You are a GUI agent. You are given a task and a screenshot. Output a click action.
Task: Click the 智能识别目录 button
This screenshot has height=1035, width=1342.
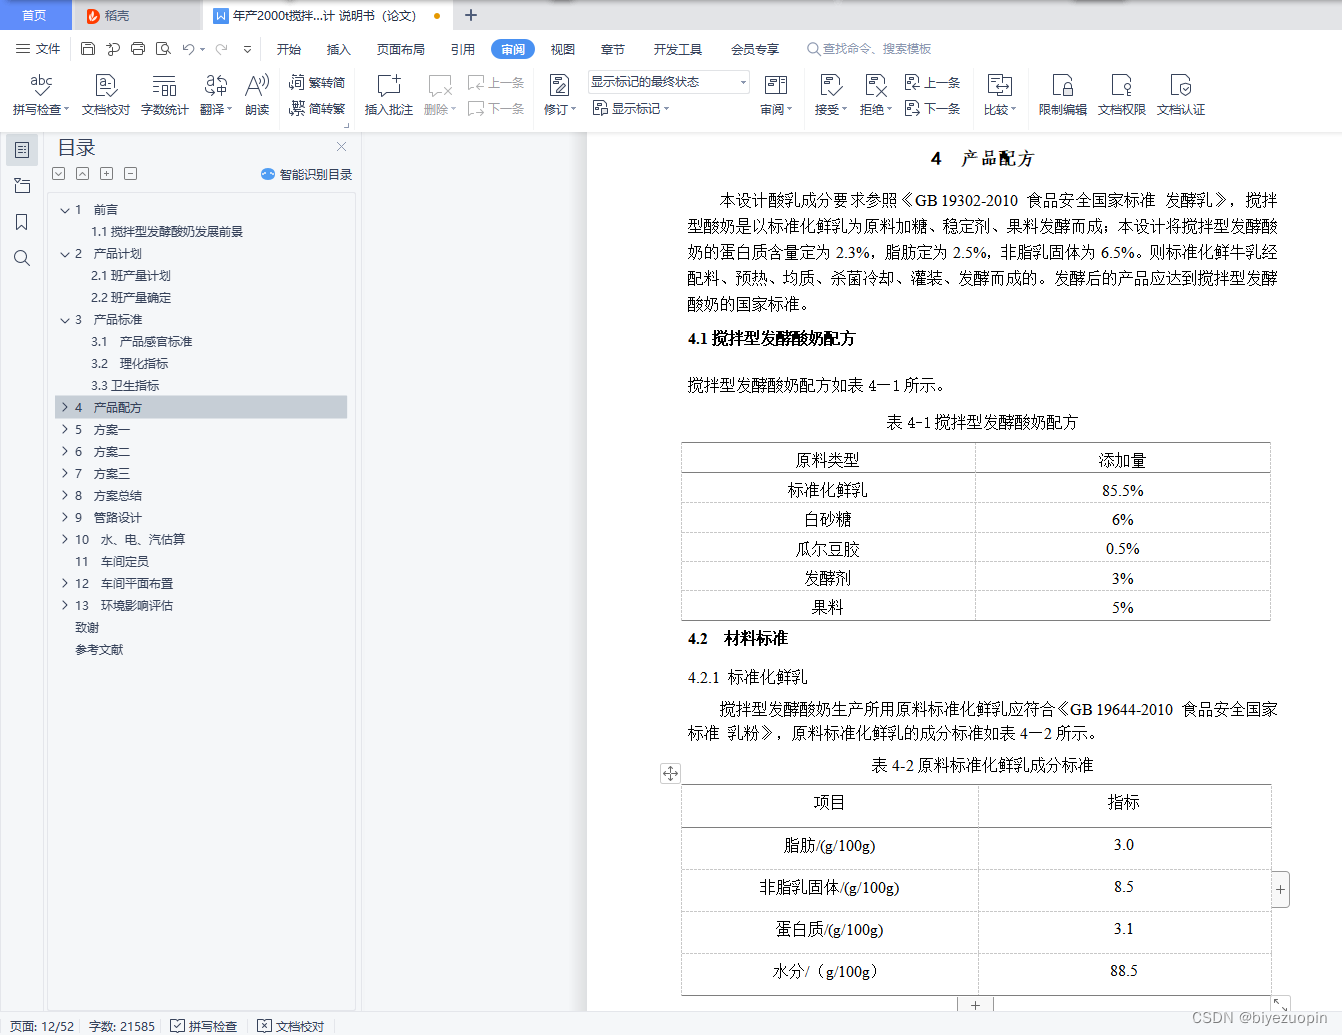coord(304,174)
